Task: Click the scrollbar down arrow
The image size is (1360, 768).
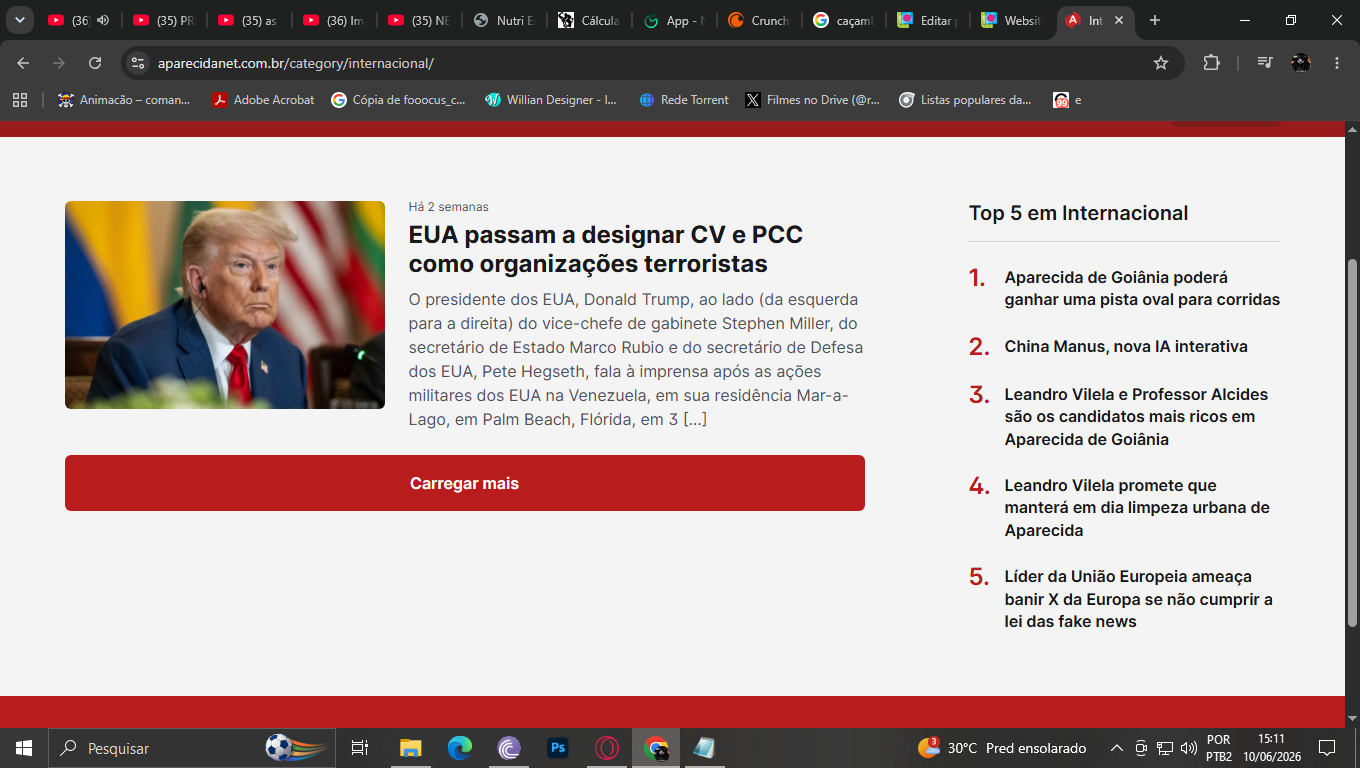Action: [1352, 718]
